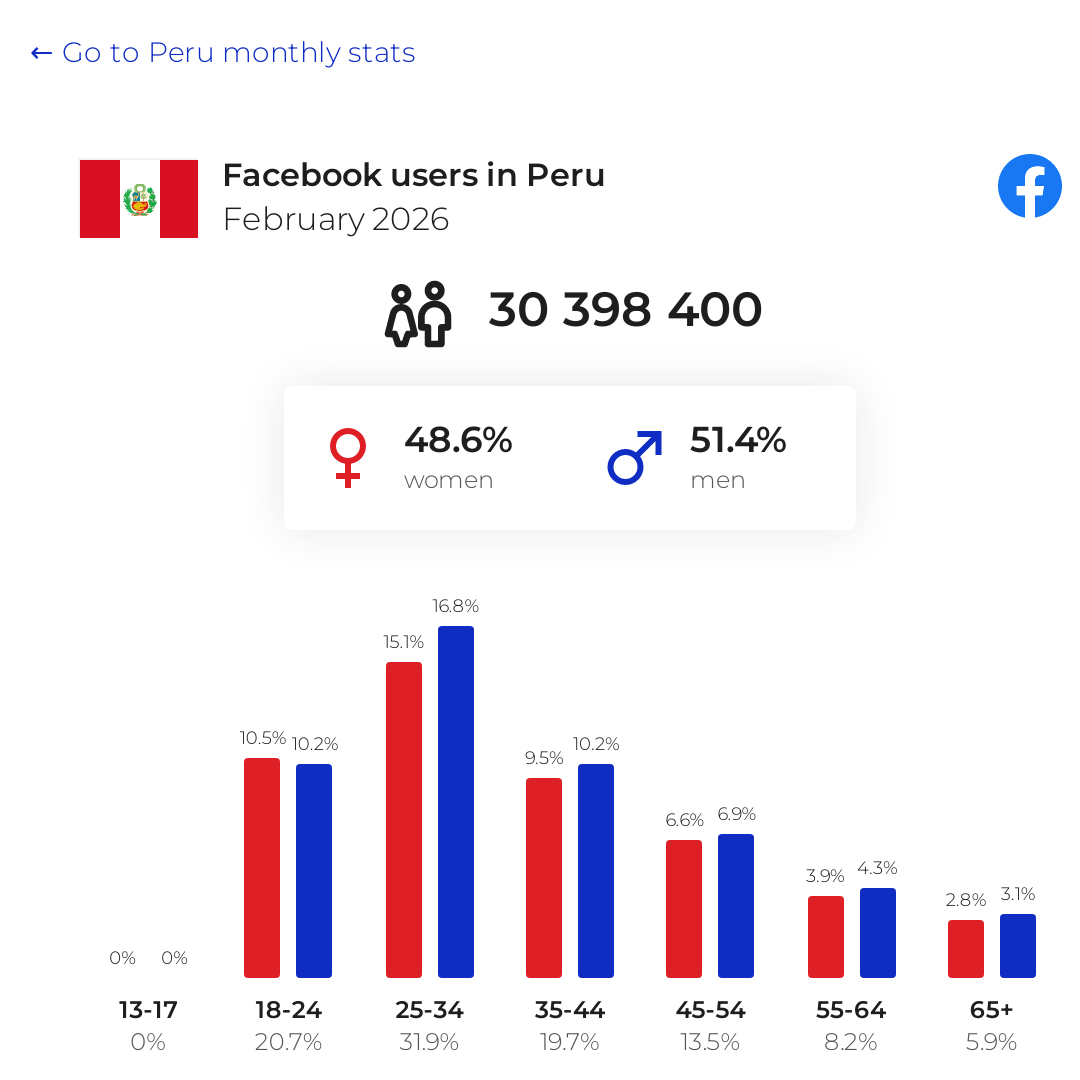The height and width of the screenshot is (1080, 1080).
Task: Click the 13-17 age group label
Action: click(148, 1010)
